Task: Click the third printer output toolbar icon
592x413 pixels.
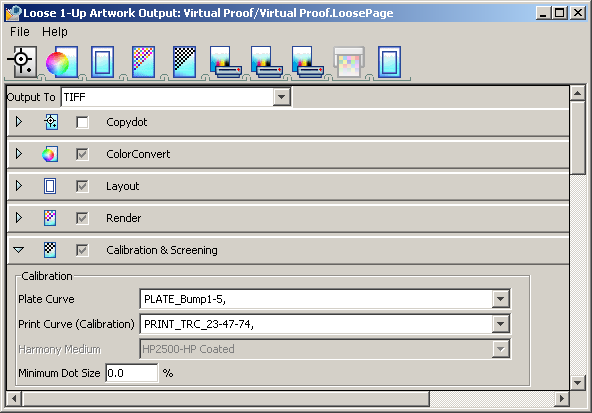Action: click(307, 62)
